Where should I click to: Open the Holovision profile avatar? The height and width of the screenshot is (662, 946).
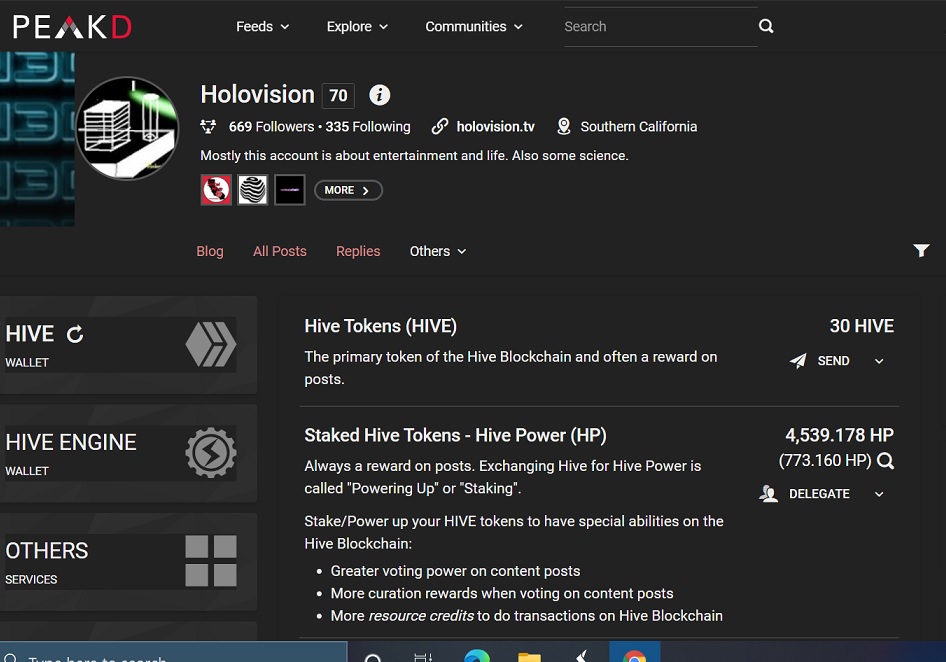click(127, 128)
